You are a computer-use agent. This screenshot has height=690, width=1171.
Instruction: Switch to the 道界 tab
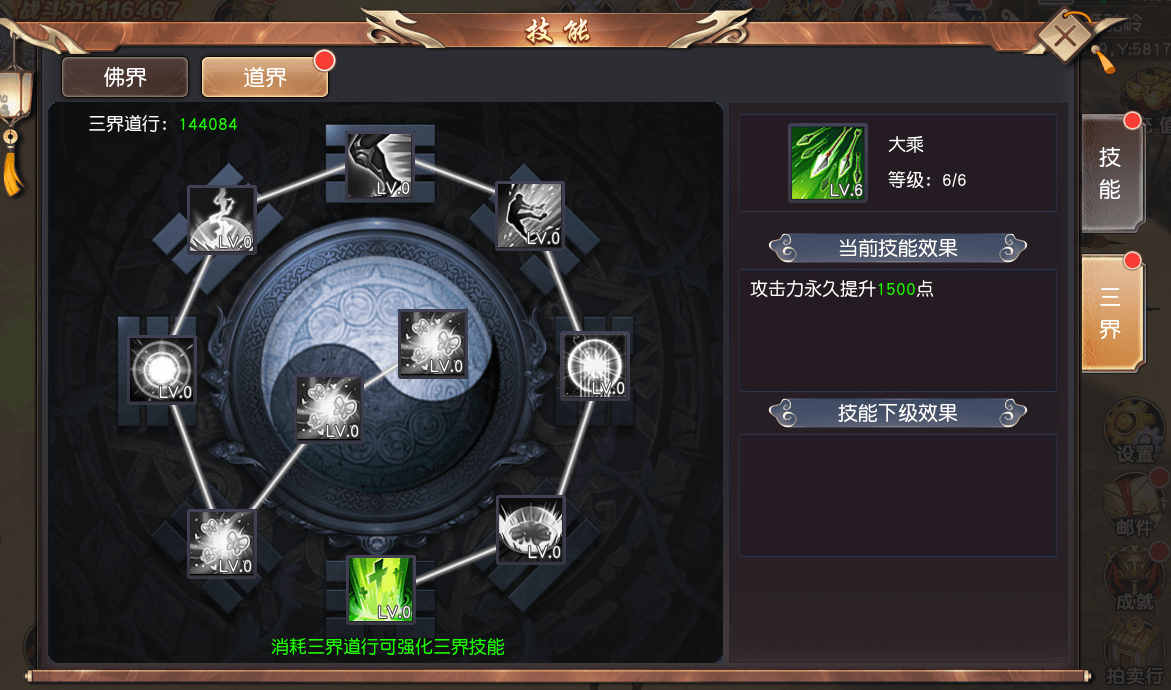coord(265,77)
